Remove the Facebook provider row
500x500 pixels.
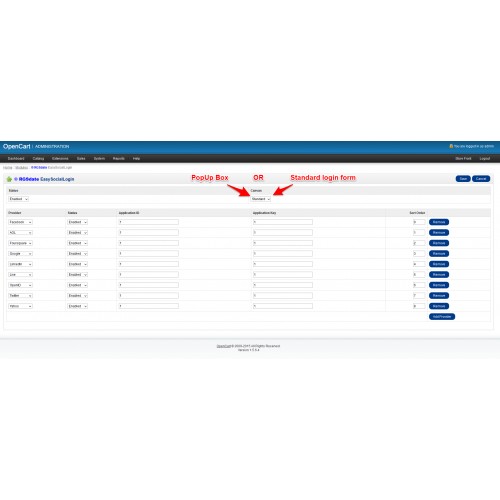click(x=439, y=222)
